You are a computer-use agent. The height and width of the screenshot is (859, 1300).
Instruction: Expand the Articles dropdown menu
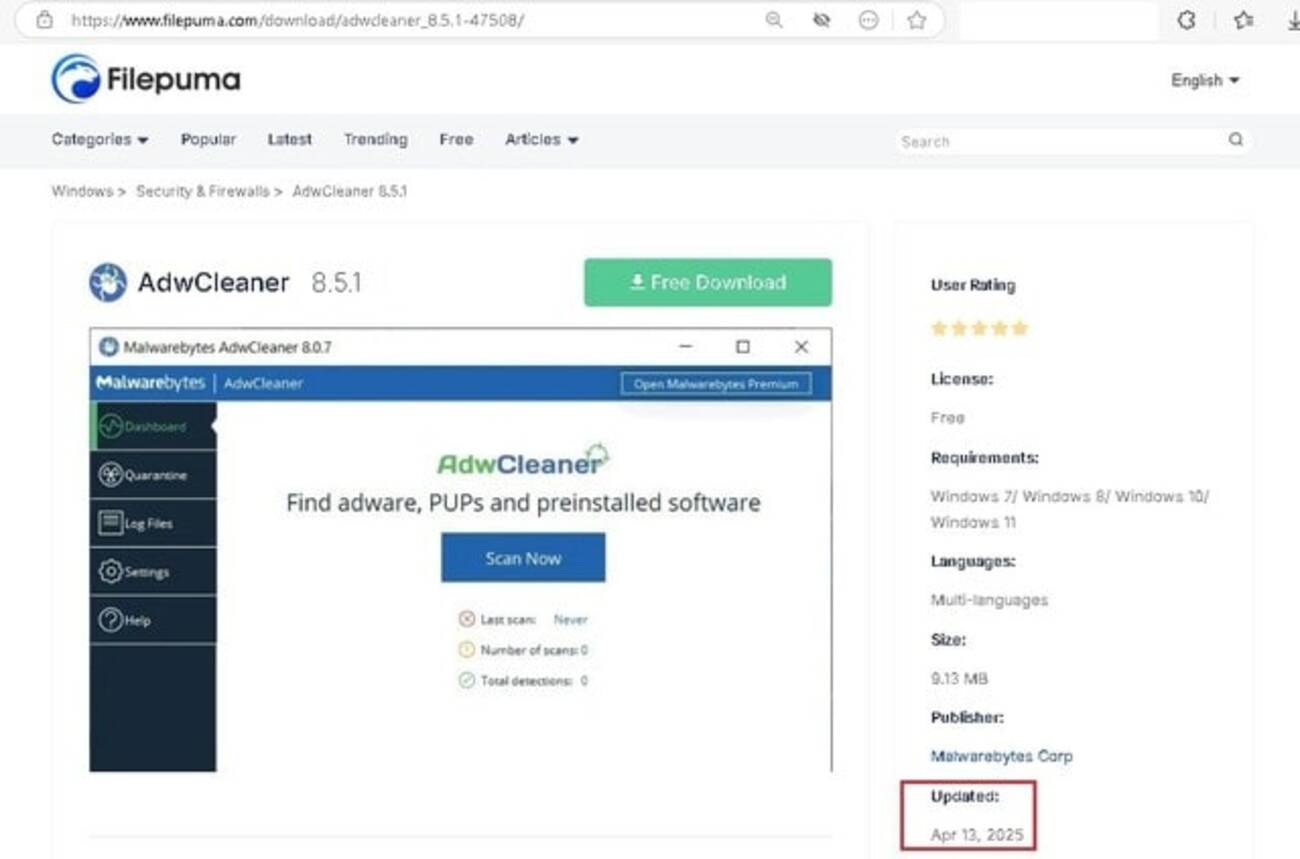click(542, 140)
